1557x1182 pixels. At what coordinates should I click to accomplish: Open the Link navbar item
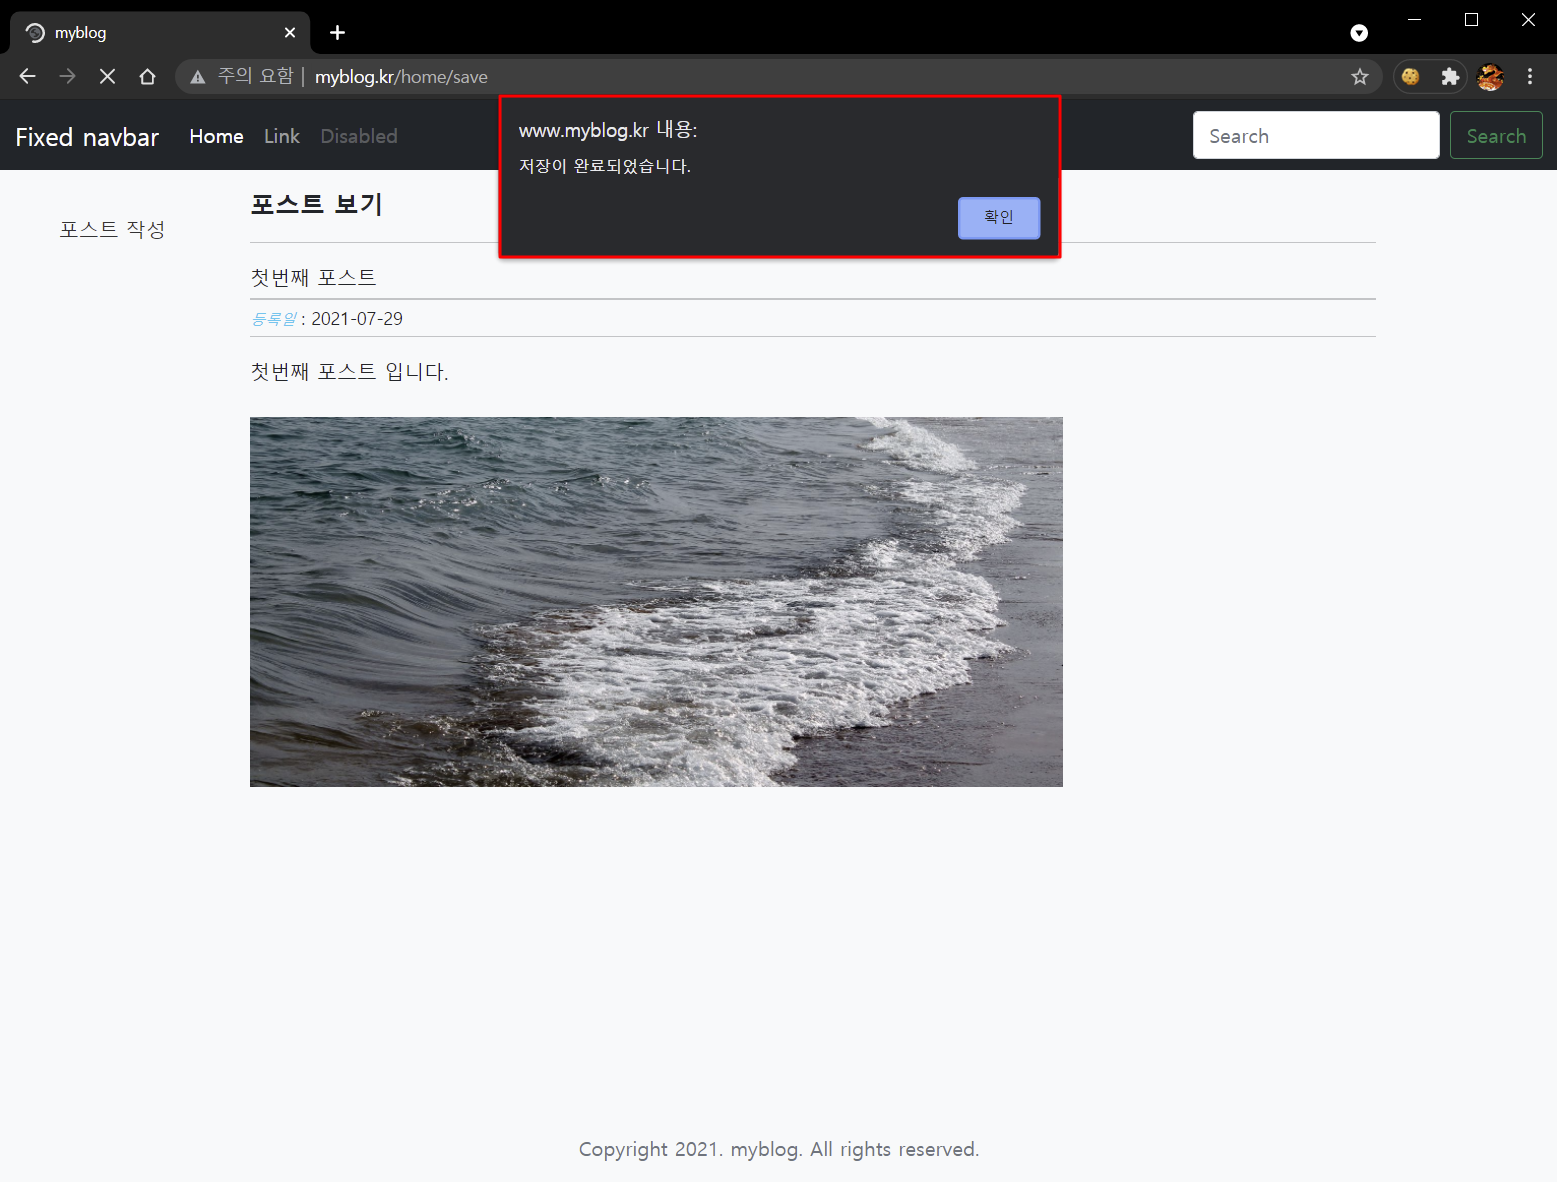(281, 136)
